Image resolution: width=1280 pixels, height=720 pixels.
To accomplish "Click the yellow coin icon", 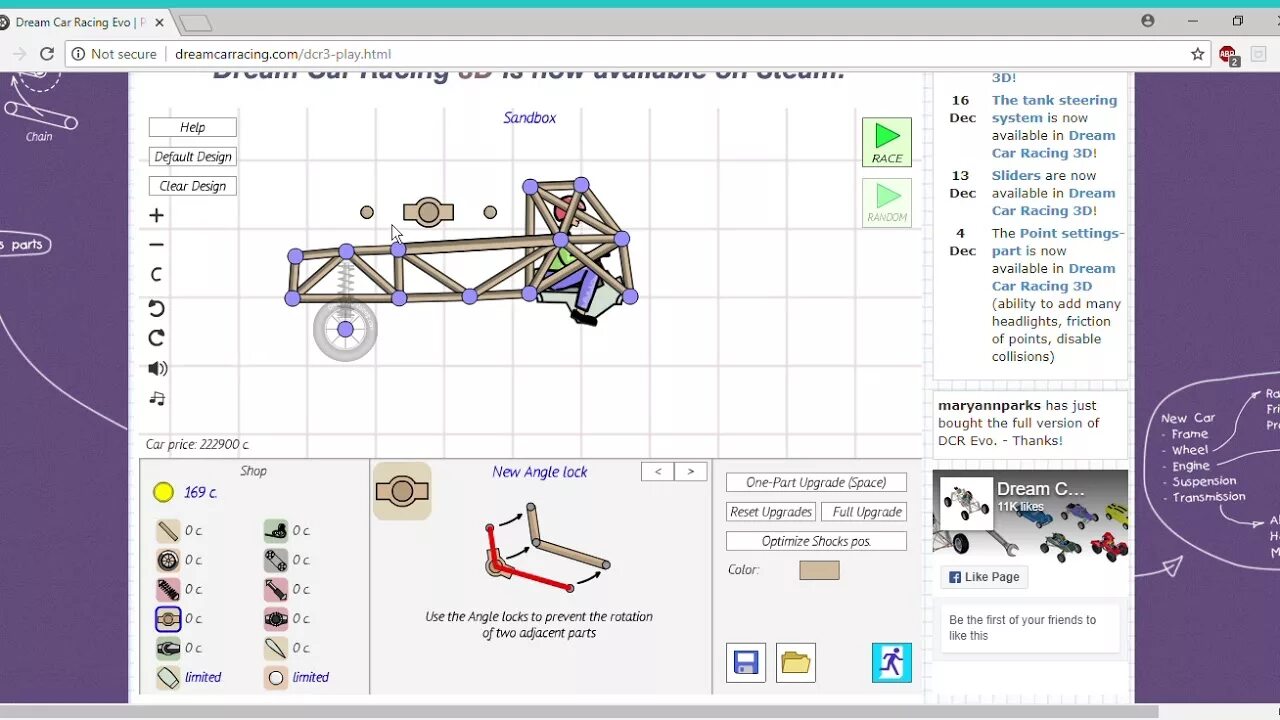I will pyautogui.click(x=164, y=492).
